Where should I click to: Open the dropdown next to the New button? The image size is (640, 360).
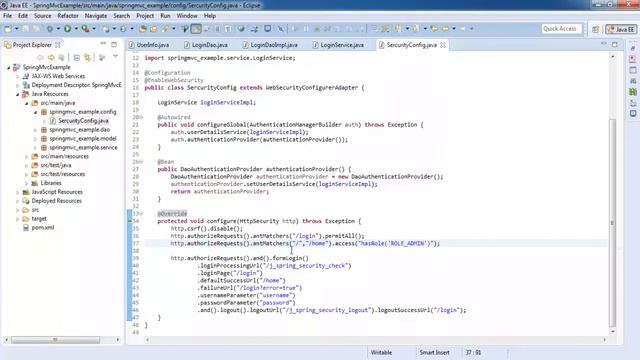point(16,29)
